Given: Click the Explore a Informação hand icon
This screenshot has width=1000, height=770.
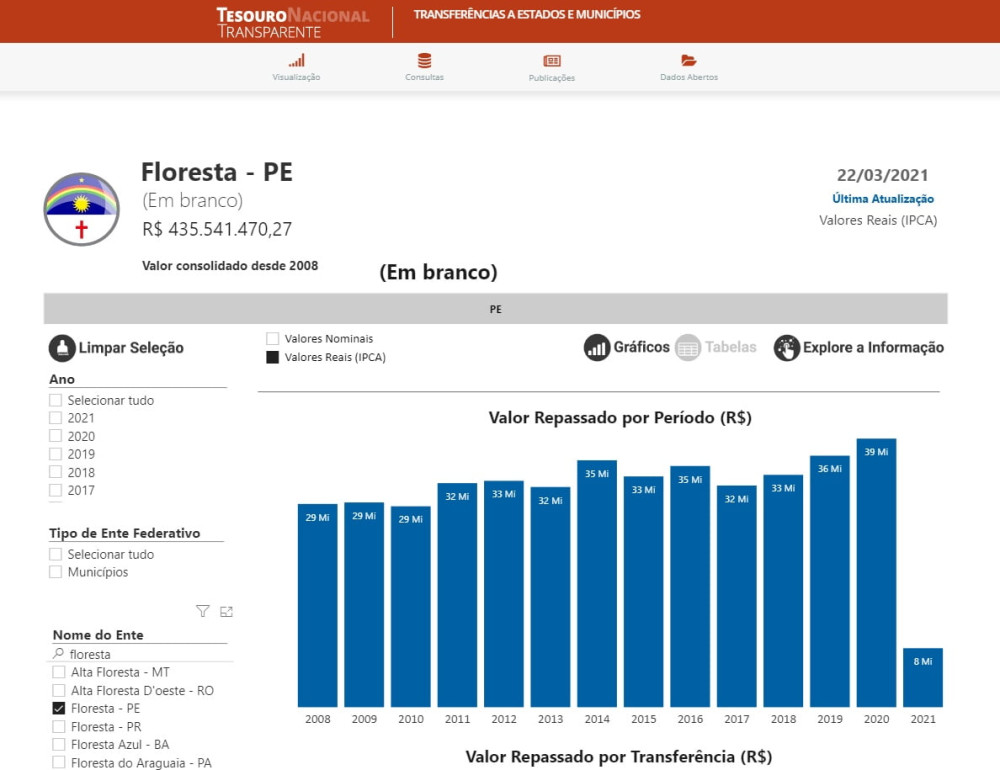Looking at the screenshot, I should coord(786,348).
